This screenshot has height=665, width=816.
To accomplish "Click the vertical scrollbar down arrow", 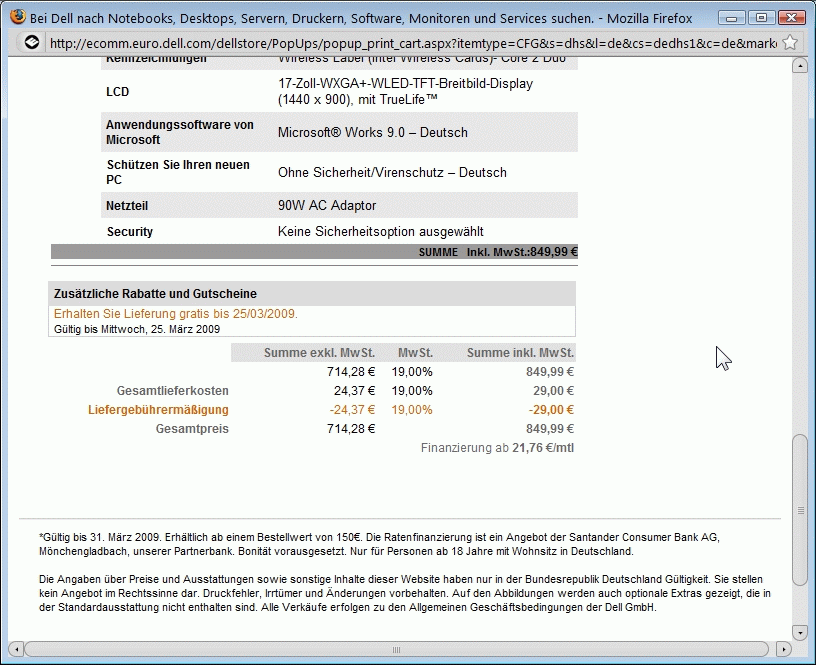I will pos(800,632).
